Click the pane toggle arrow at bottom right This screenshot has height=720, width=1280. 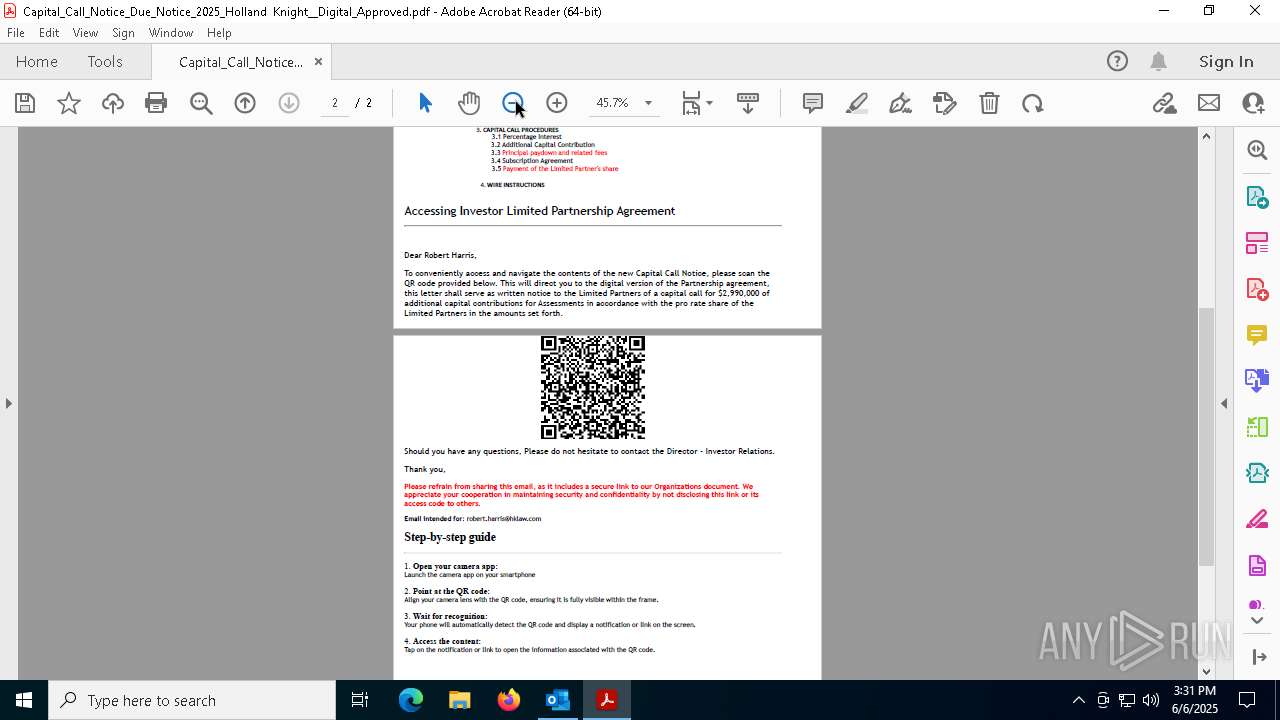tap(1258, 657)
